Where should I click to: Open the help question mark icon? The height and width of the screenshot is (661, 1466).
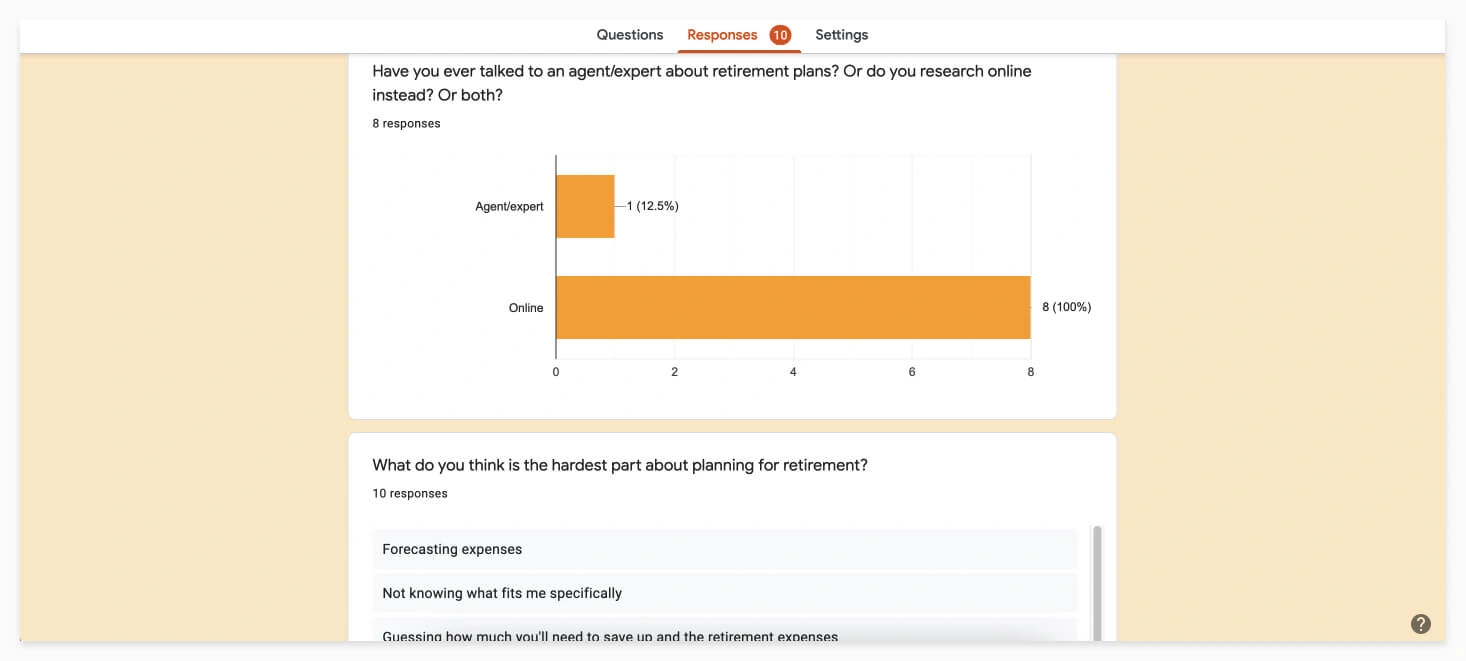point(1421,624)
